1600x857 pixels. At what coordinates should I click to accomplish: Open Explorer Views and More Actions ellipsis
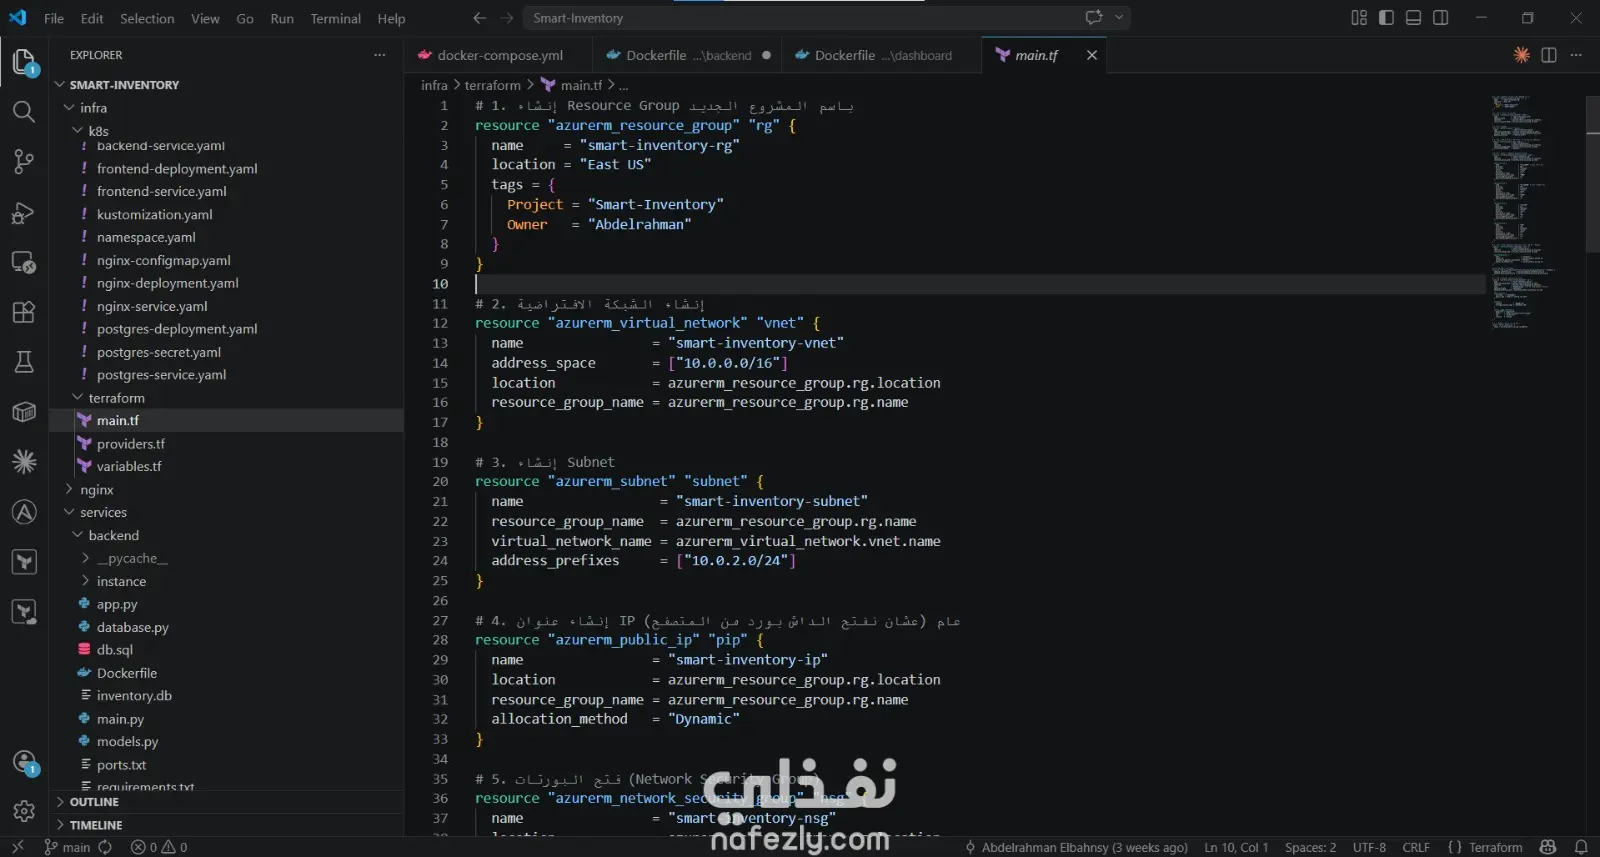point(379,55)
